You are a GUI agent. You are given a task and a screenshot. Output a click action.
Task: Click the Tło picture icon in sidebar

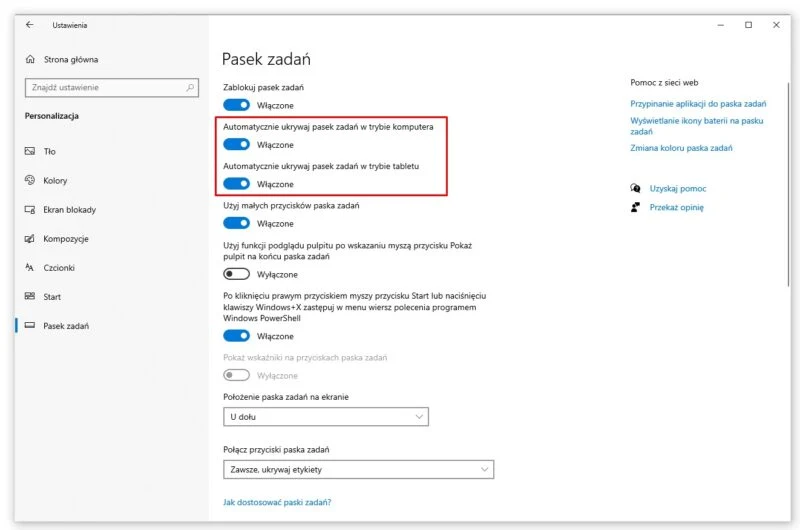coord(29,151)
